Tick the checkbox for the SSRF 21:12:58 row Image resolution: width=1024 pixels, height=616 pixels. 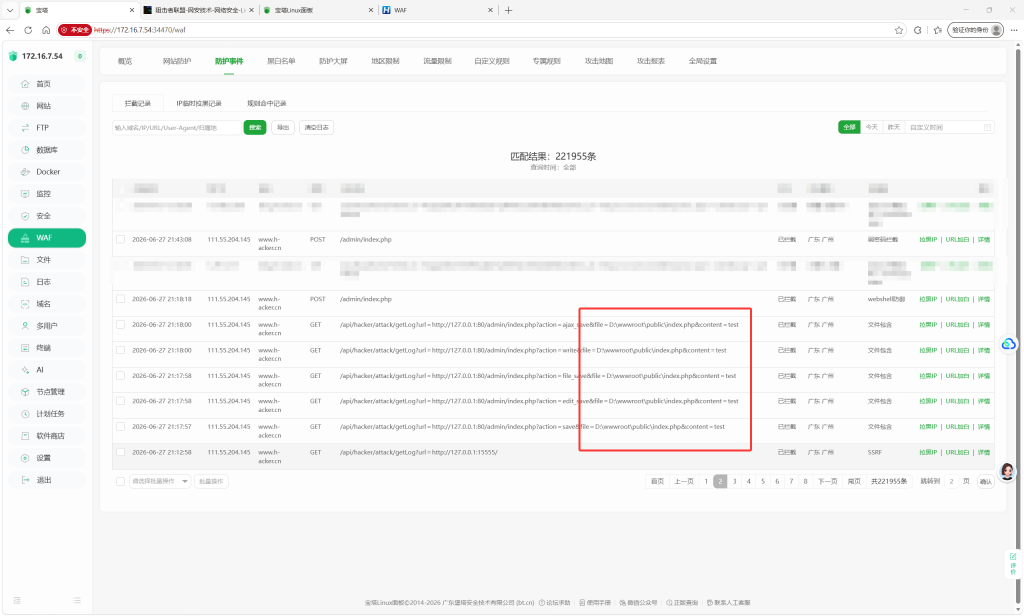[x=120, y=452]
